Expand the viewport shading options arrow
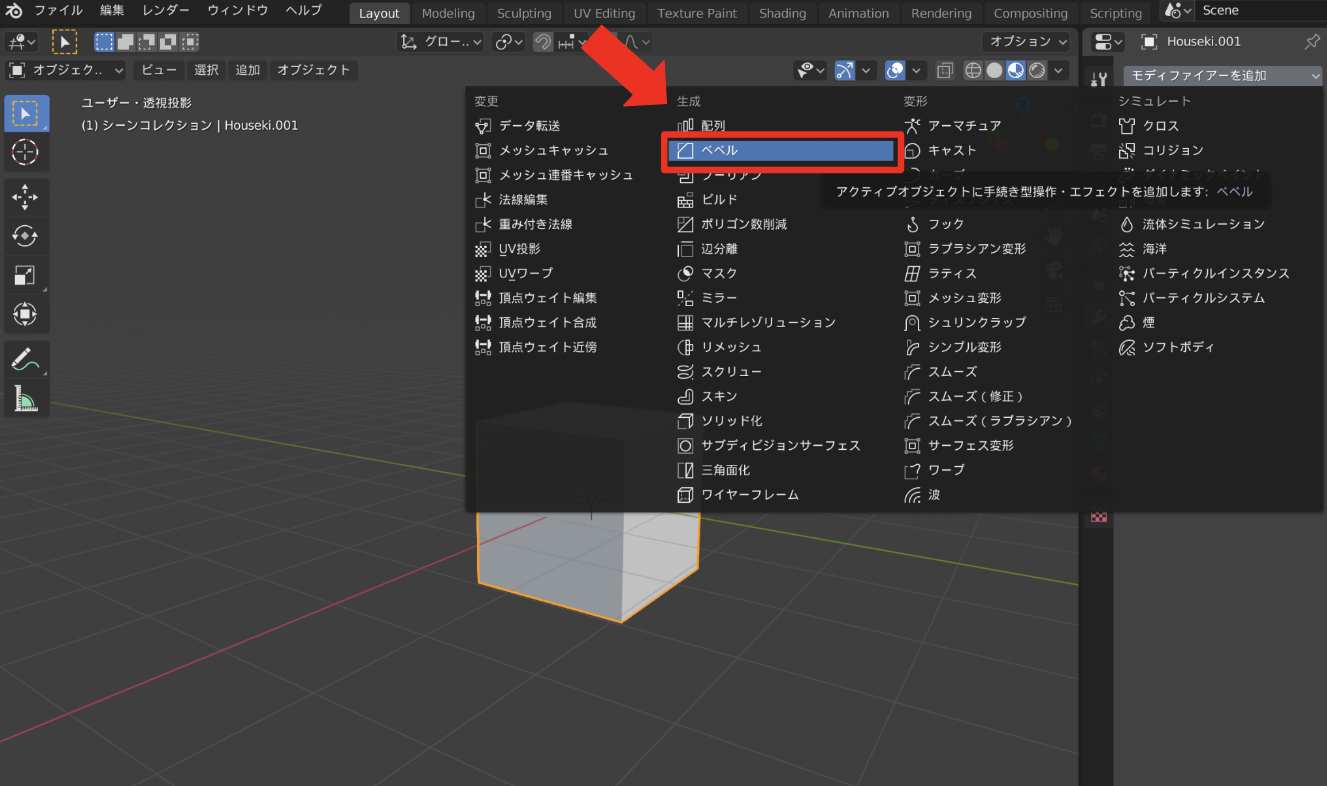Image resolution: width=1327 pixels, height=786 pixels. click(x=1059, y=70)
